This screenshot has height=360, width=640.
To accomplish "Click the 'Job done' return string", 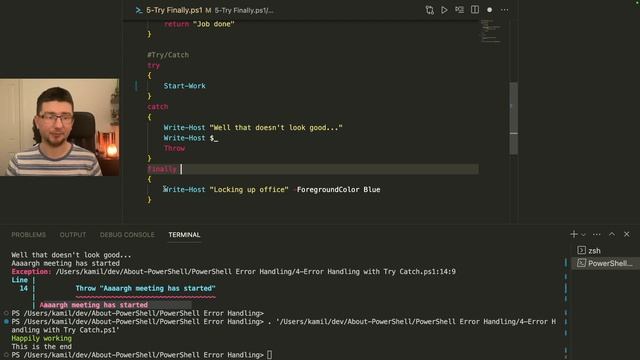I will pyautogui.click(x=213, y=24).
